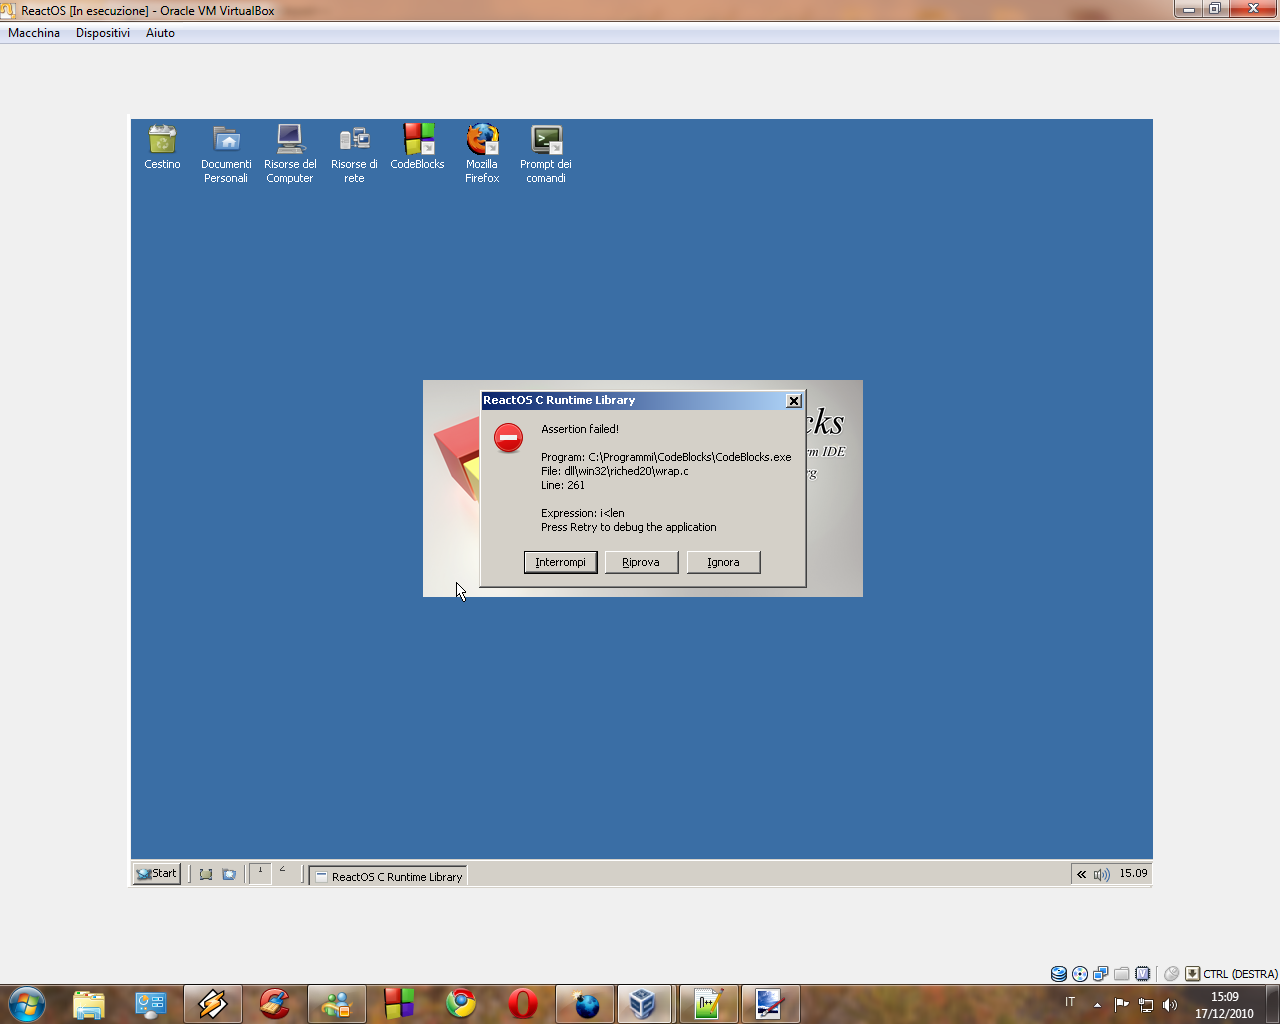Screen dimensions: 1280x1024
Task: Click the Action Center flag in host tray
Action: point(1121,1004)
